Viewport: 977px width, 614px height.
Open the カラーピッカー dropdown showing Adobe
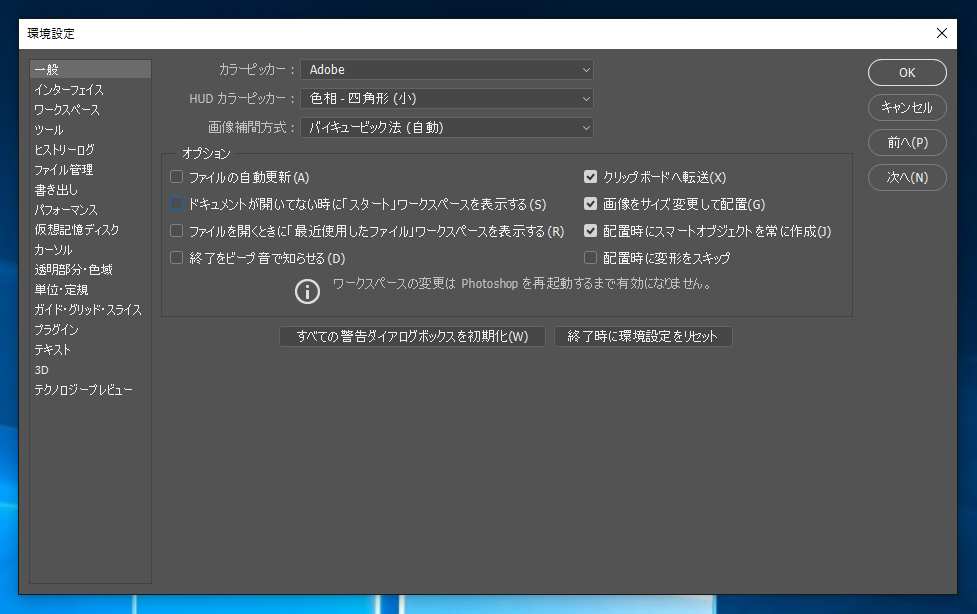click(447, 69)
